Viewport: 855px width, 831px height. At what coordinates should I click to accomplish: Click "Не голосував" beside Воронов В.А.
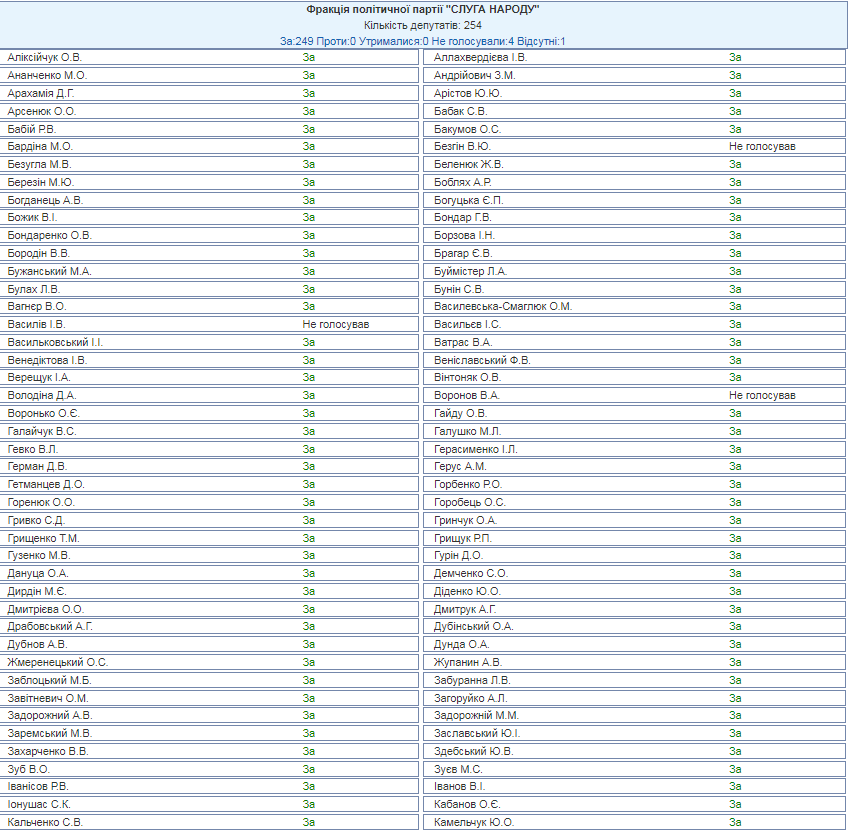pos(762,396)
